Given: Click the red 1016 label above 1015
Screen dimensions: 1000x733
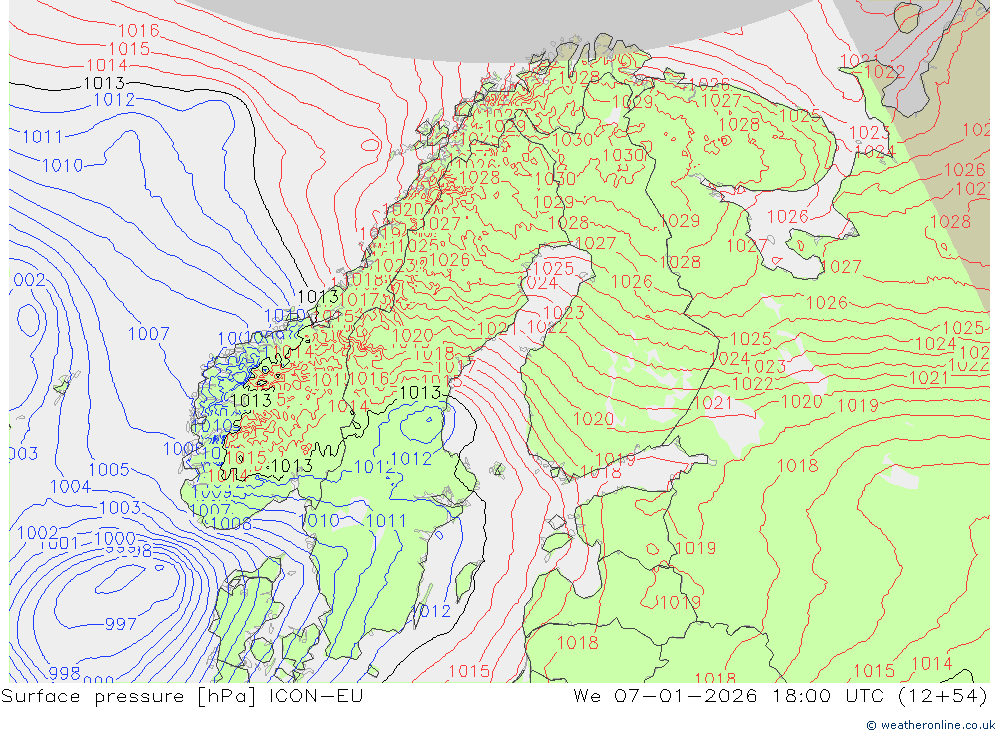Looking at the screenshot, I should 138,30.
